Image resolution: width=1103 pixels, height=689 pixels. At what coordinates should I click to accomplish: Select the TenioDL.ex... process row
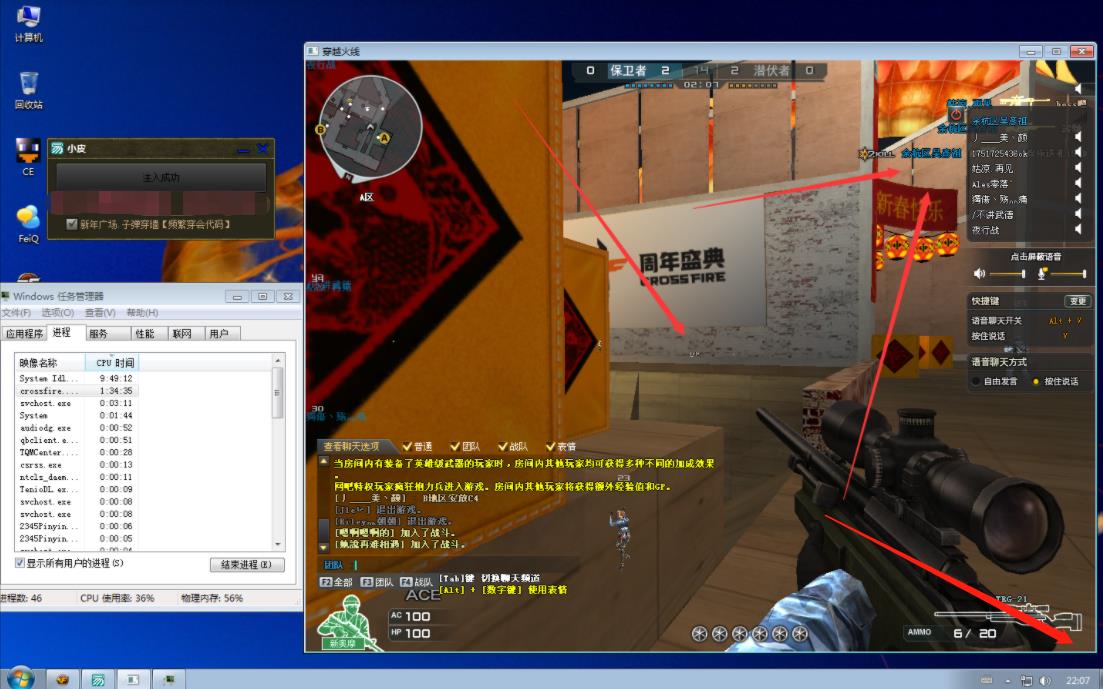[77, 489]
